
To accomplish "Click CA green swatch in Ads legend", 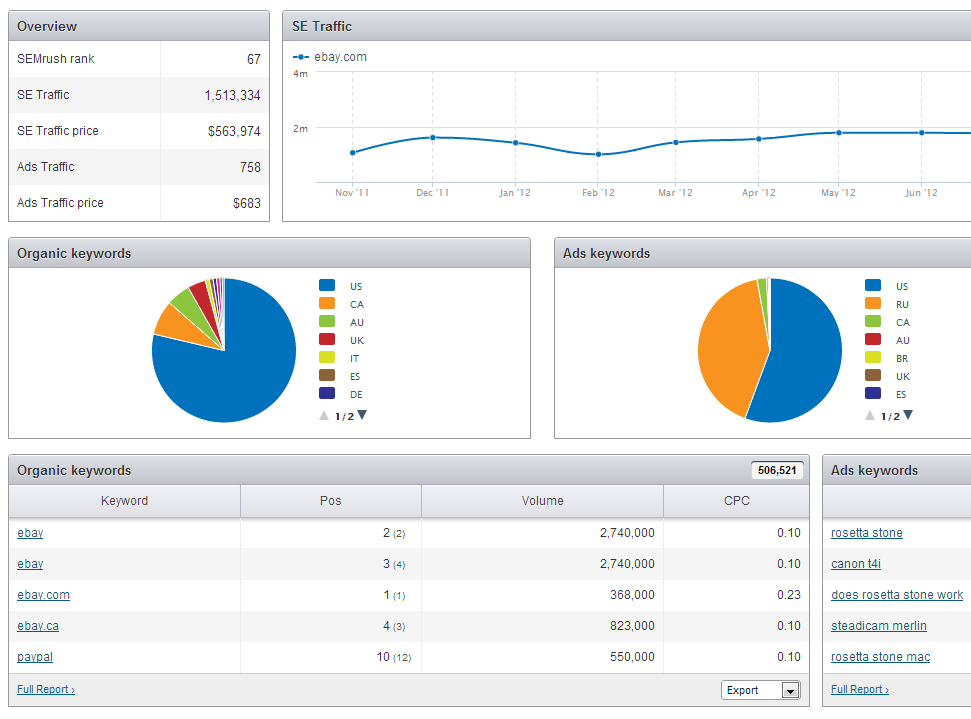I will (x=873, y=321).
